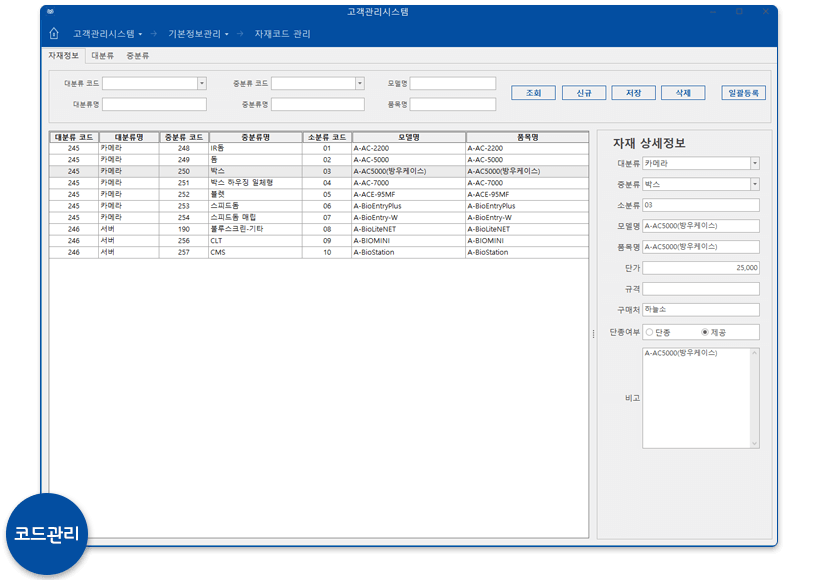This screenshot has width=815, height=580.
Task: Select the row 스피드돔 매립
Action: point(319,217)
